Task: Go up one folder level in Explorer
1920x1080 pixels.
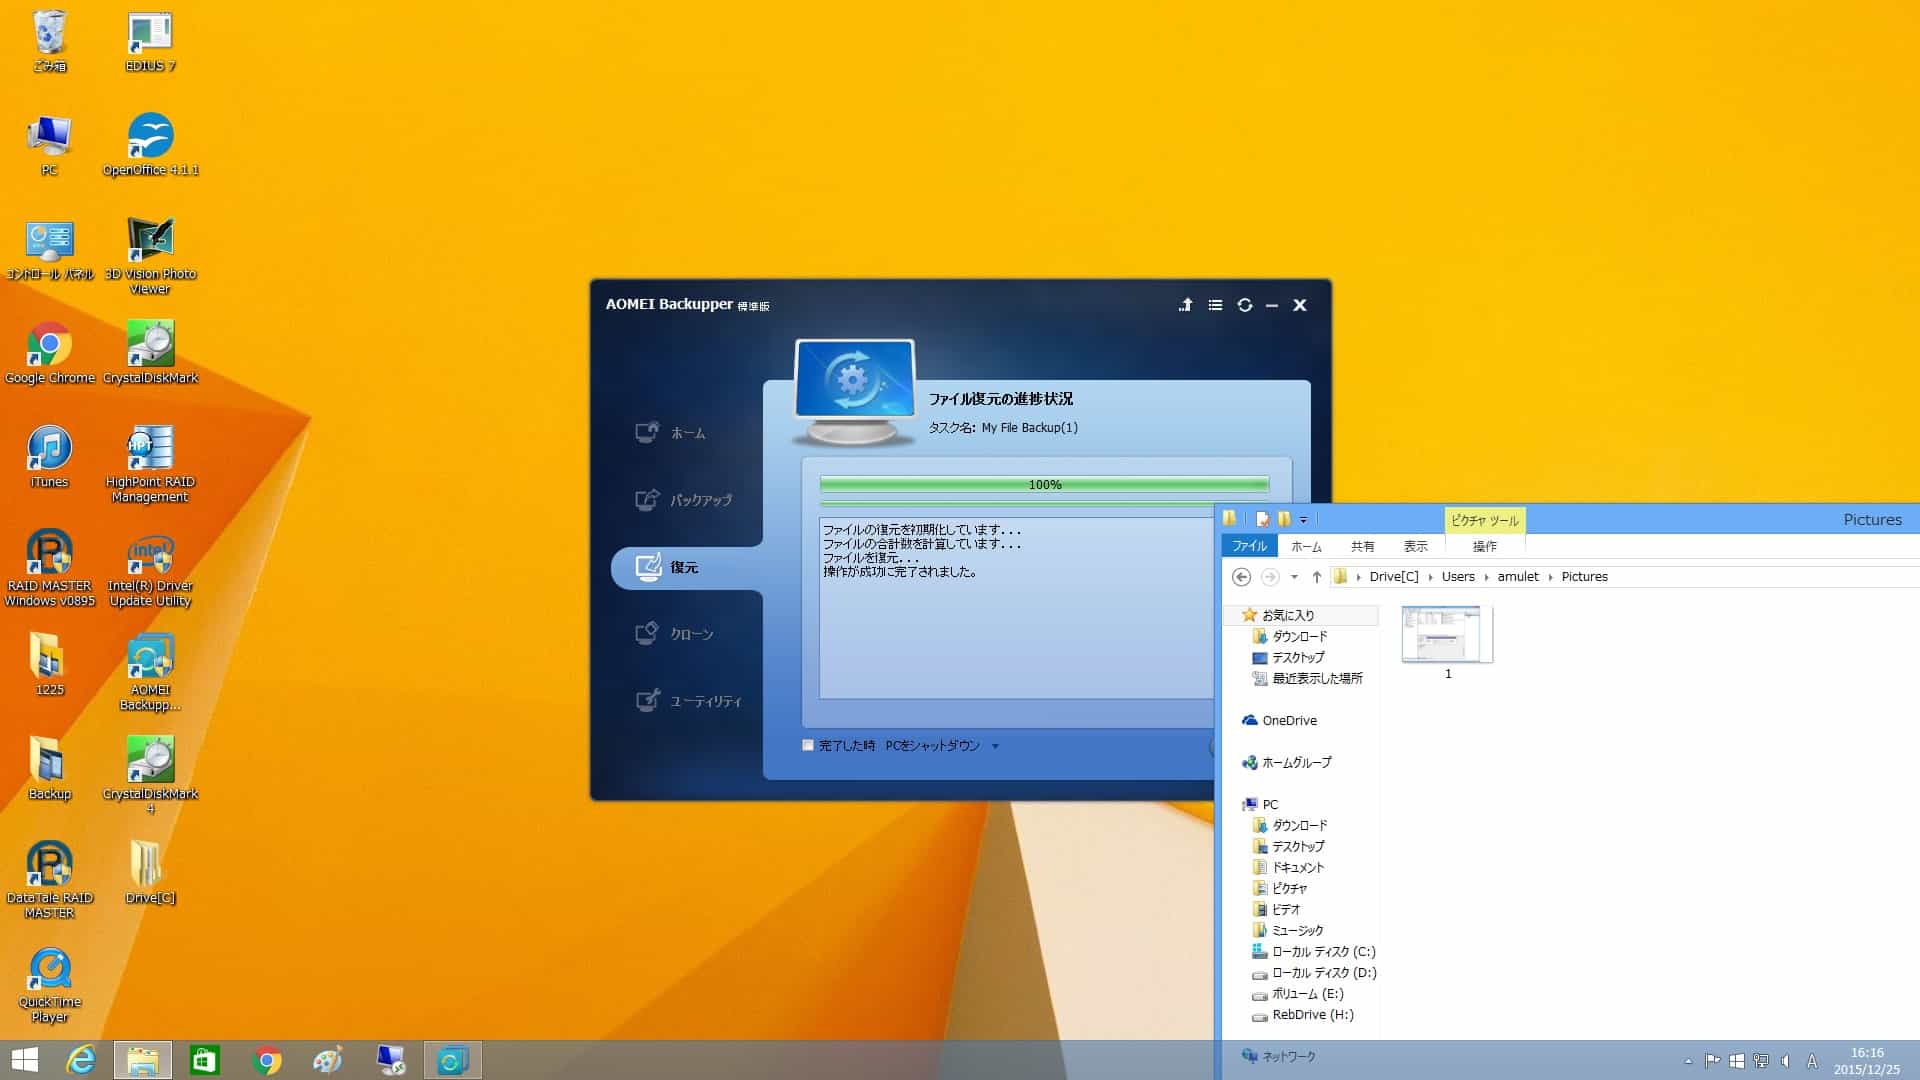Action: pyautogui.click(x=1317, y=577)
